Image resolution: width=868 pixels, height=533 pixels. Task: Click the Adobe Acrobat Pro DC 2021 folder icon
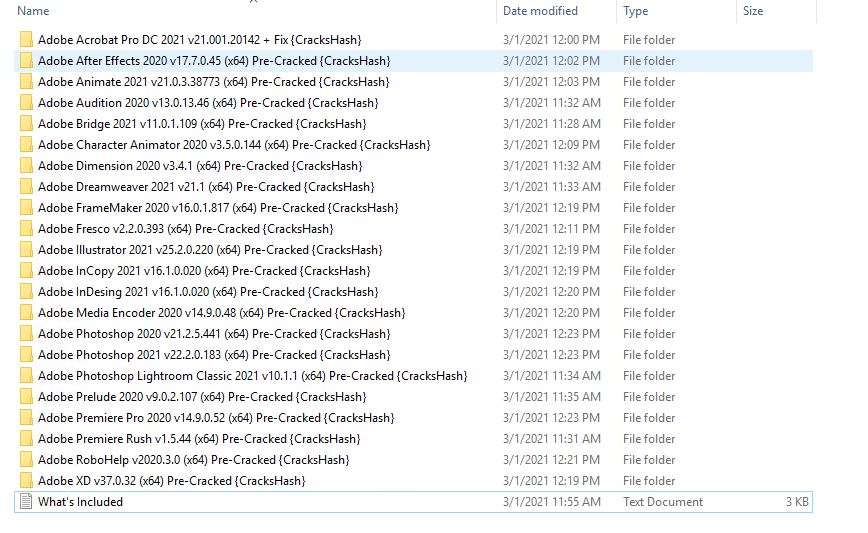(26, 40)
